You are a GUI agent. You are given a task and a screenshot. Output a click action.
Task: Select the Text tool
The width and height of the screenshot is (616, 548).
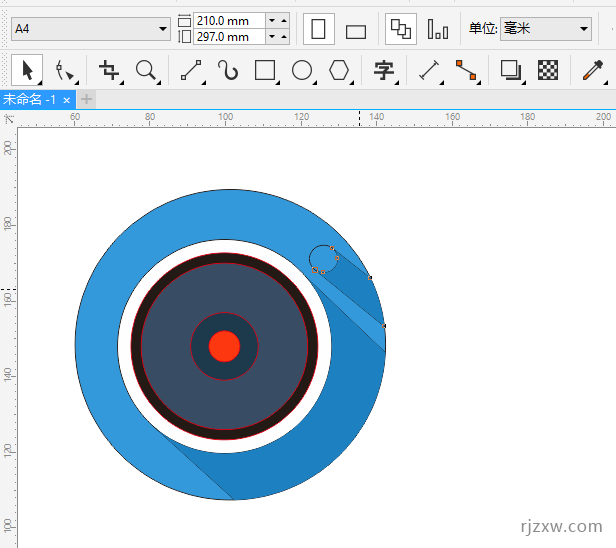(383, 70)
